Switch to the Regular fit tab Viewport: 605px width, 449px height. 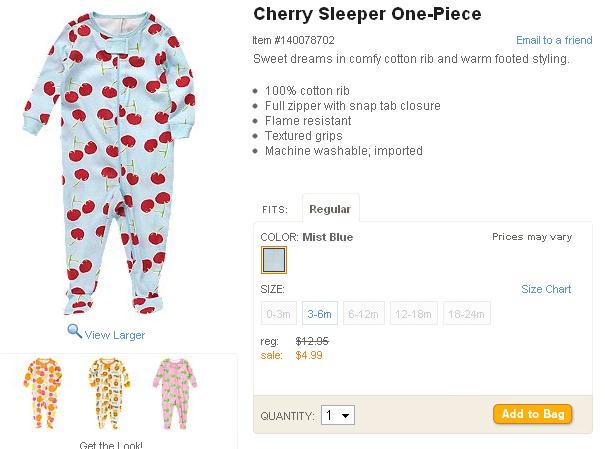coord(330,209)
